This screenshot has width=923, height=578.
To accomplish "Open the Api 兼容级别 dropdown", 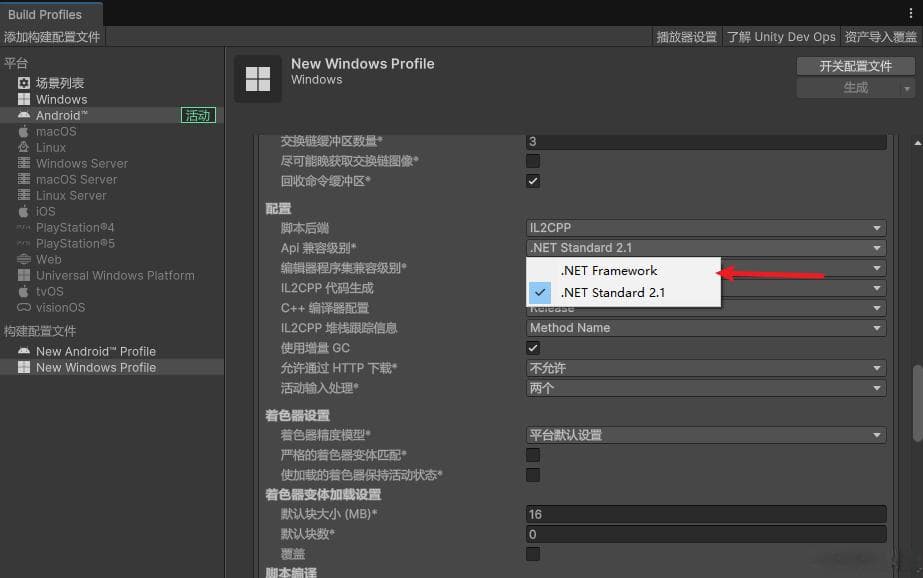I will click(x=706, y=248).
